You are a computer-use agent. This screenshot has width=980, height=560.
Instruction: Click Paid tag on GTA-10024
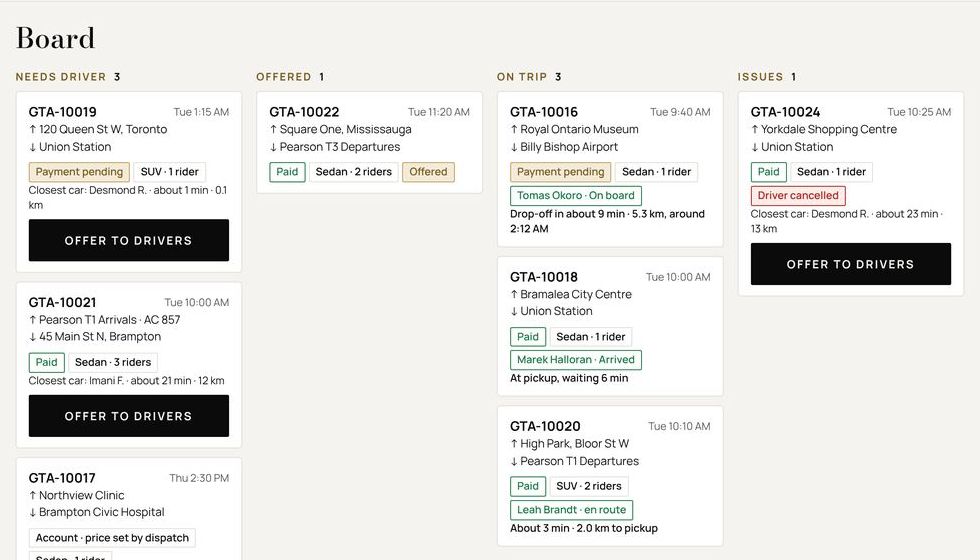tap(768, 172)
